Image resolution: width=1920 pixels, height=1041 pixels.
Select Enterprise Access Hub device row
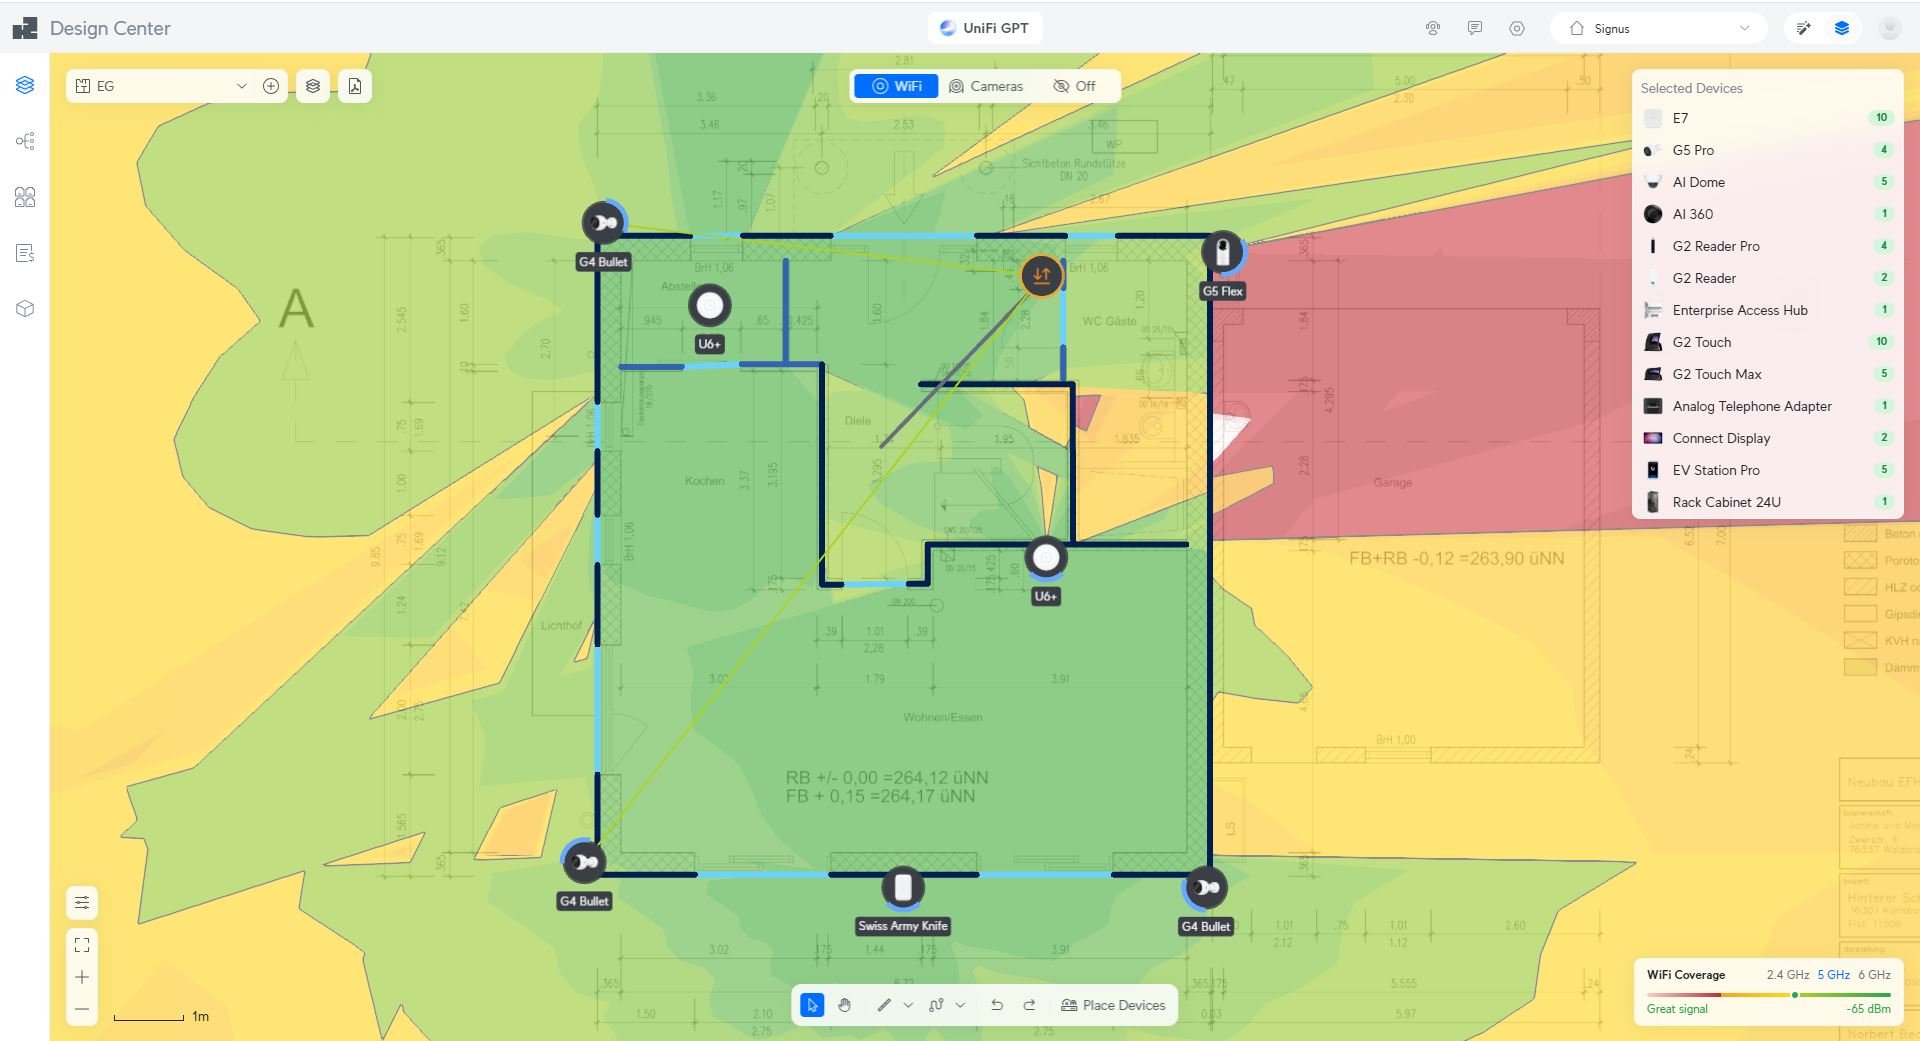coord(1767,310)
